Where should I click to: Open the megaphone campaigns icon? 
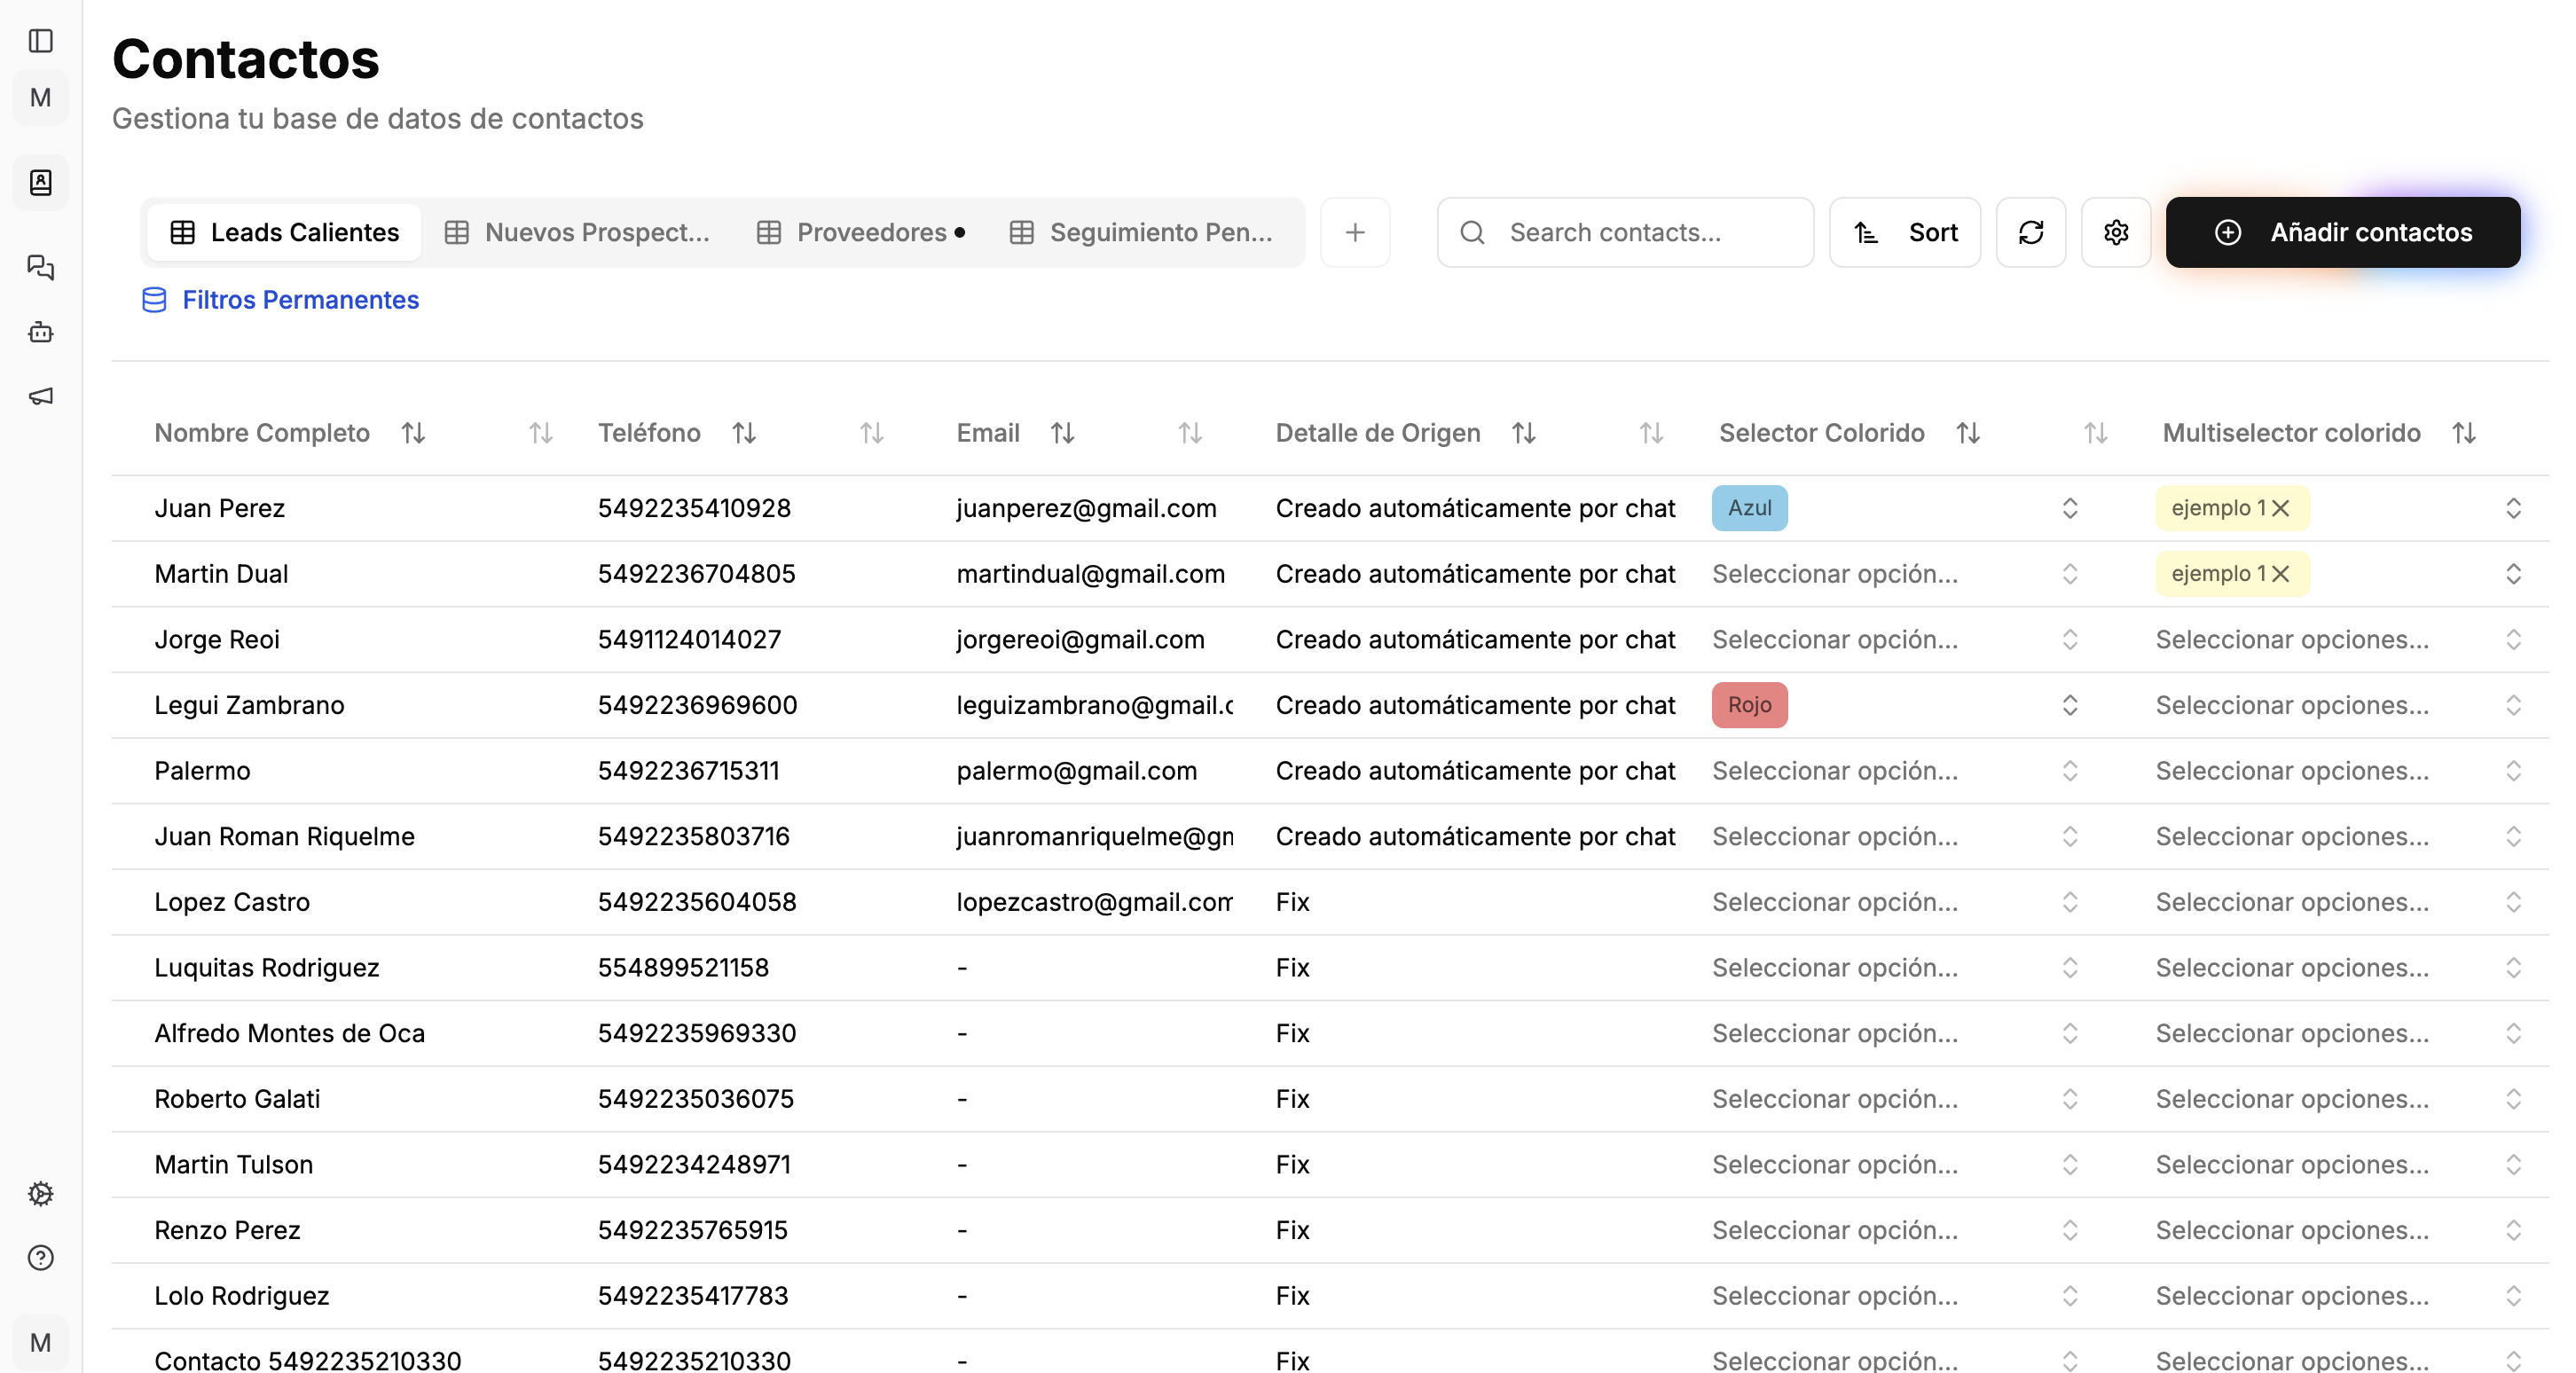[x=41, y=397]
